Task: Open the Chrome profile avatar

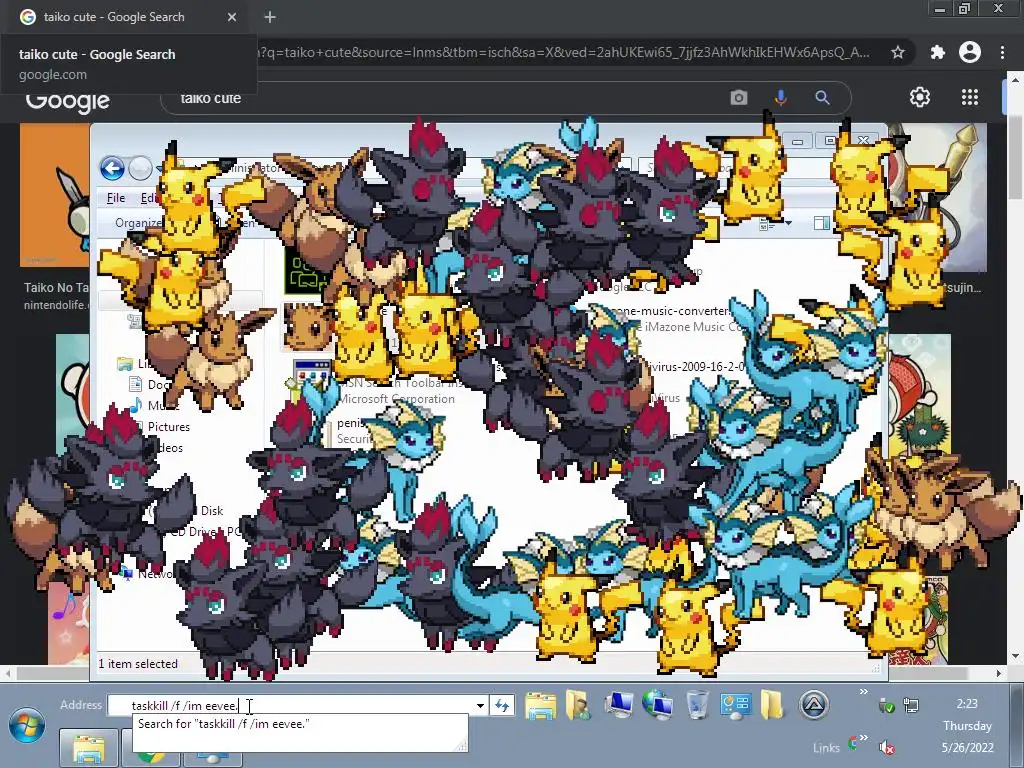Action: [x=970, y=52]
